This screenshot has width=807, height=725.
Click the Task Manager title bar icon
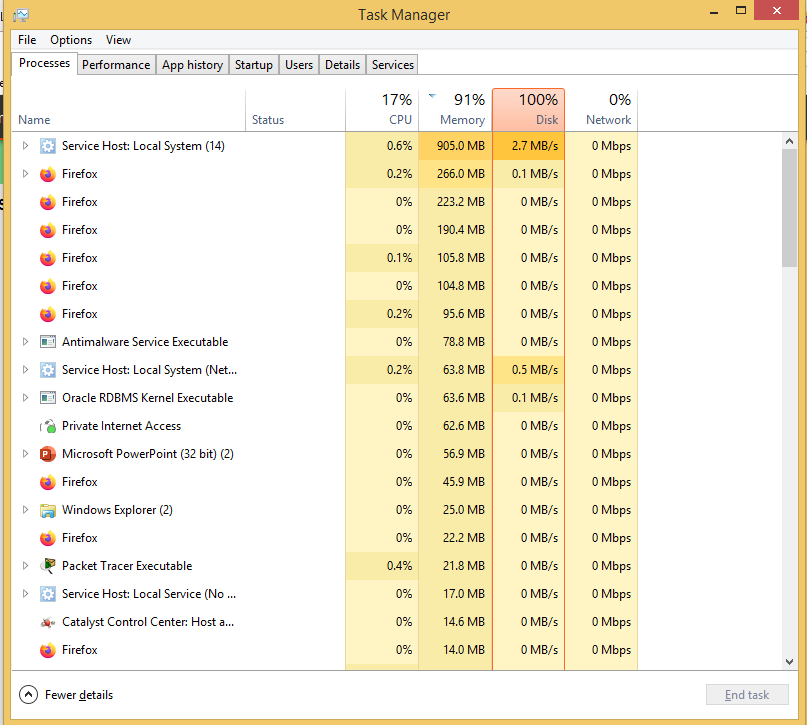tap(21, 15)
